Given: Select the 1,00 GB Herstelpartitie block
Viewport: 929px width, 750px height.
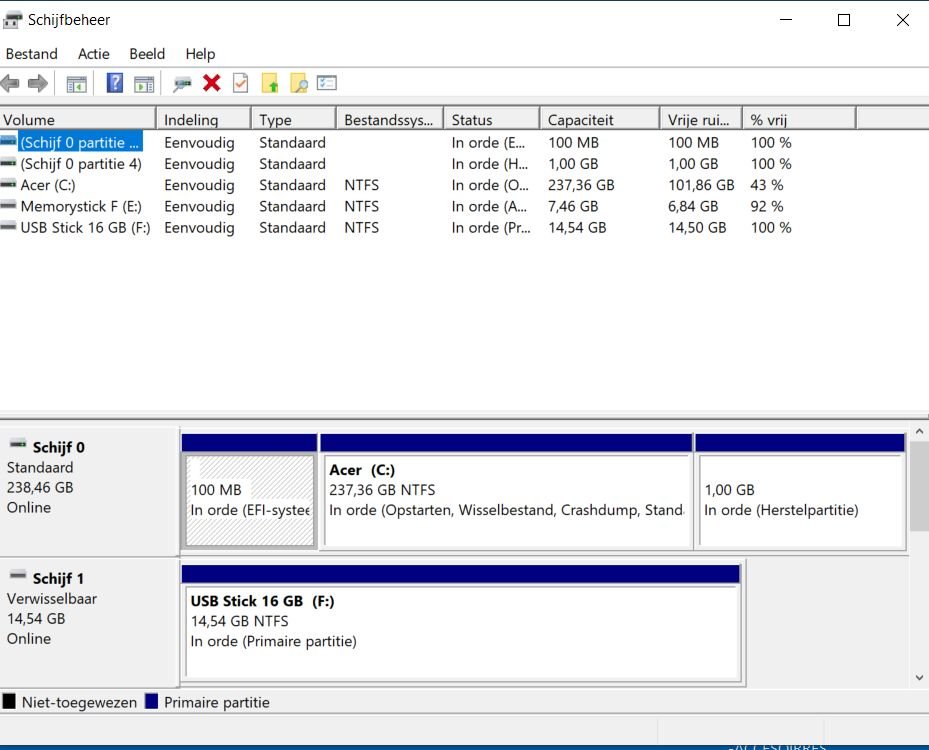Looking at the screenshot, I should coord(800,500).
